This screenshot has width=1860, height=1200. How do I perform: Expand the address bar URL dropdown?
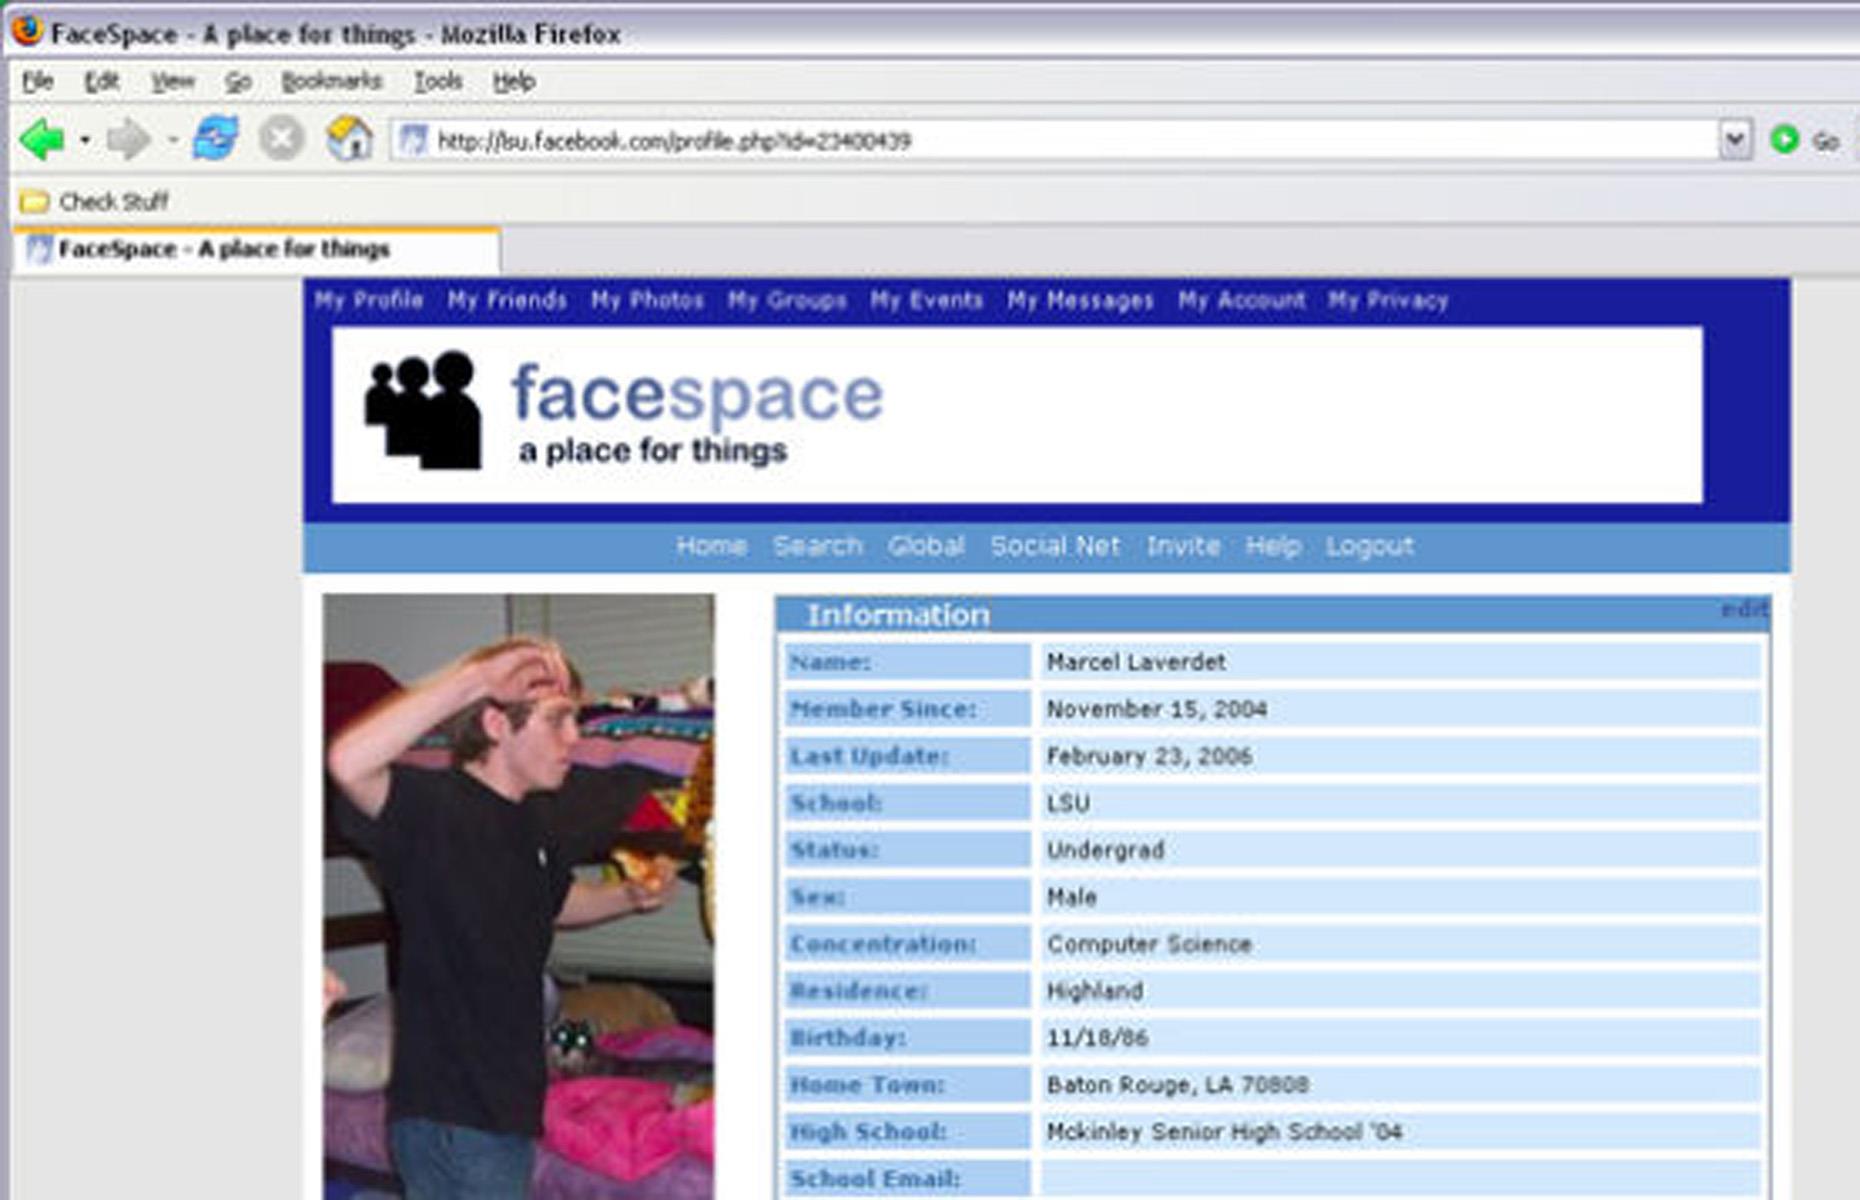pyautogui.click(x=1735, y=140)
